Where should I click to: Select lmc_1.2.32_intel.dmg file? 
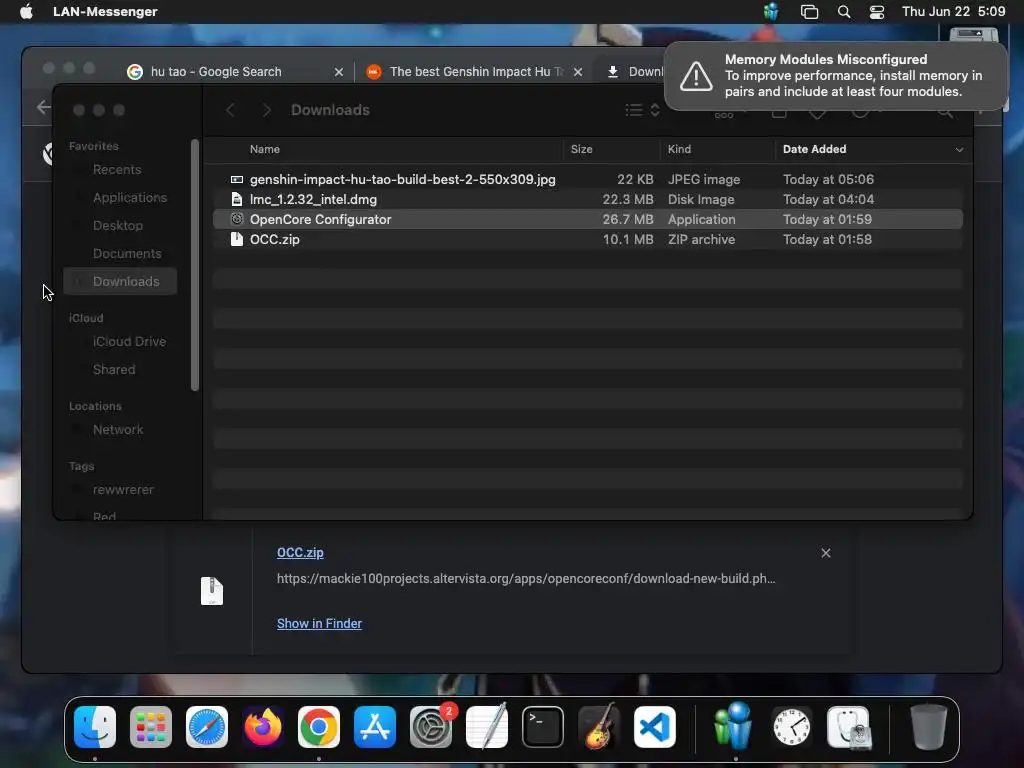coord(588,199)
